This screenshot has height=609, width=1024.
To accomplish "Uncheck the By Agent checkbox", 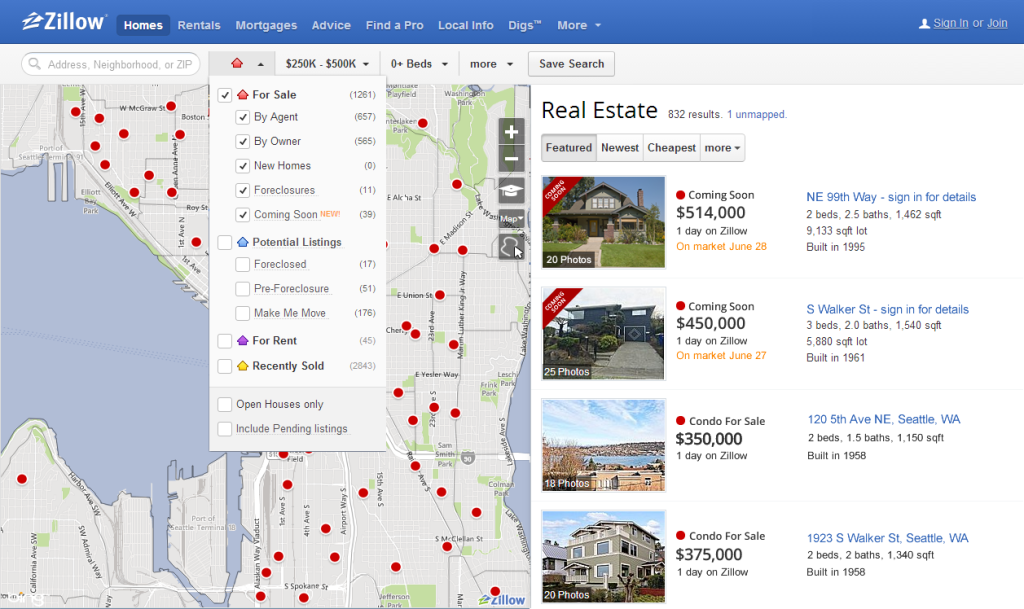I will (x=242, y=117).
